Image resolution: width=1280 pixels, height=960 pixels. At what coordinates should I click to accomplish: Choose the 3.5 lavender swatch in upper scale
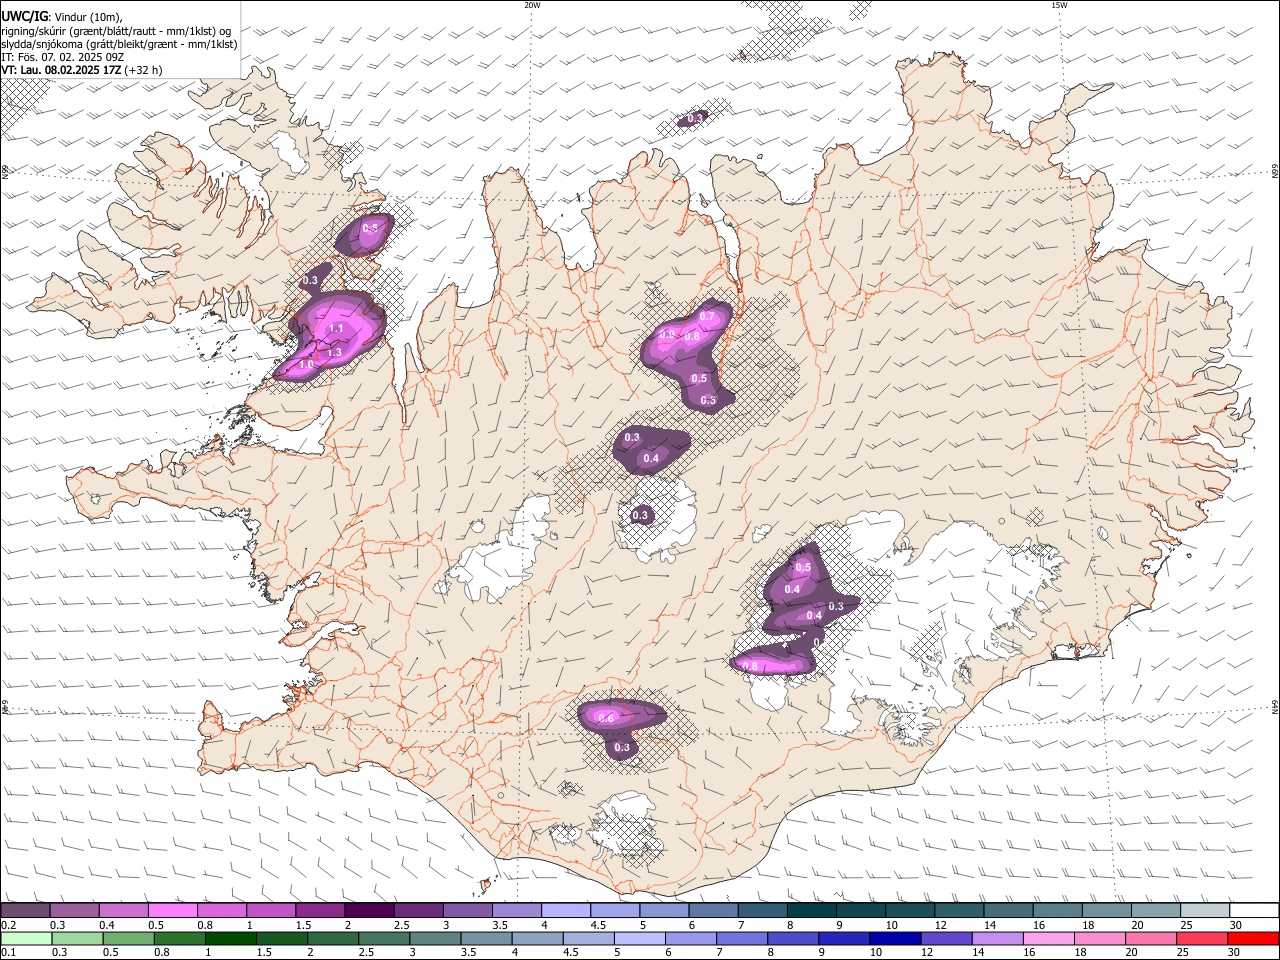[516, 910]
